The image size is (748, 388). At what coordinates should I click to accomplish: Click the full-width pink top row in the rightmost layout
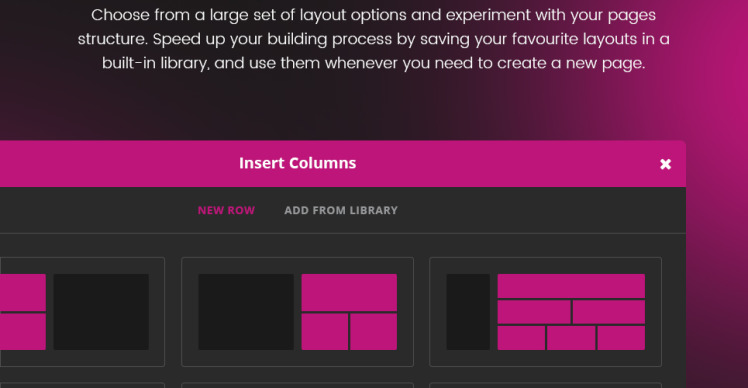tap(571, 286)
